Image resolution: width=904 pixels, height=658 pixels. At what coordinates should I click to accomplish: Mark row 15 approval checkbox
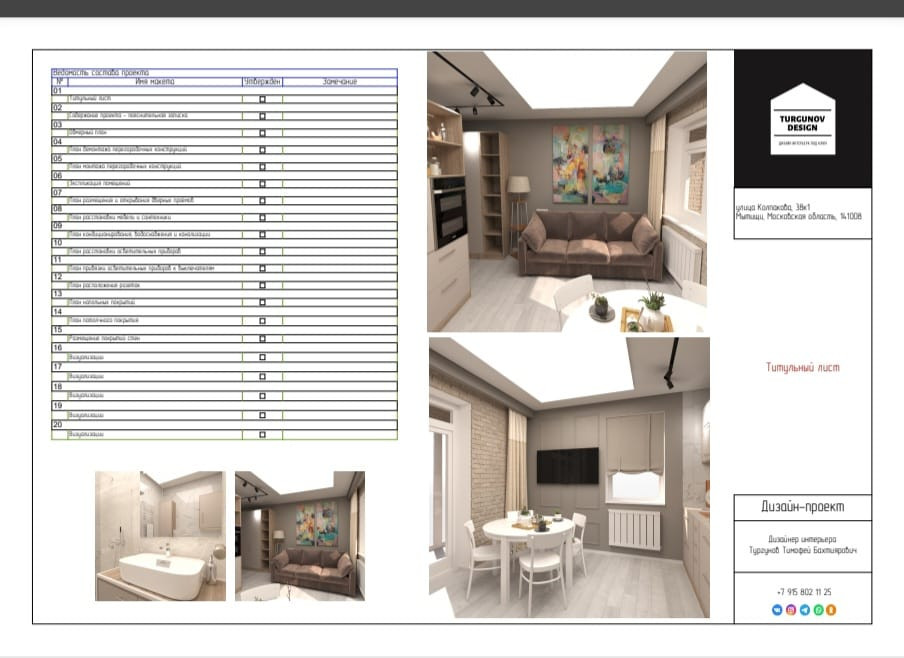click(x=263, y=334)
